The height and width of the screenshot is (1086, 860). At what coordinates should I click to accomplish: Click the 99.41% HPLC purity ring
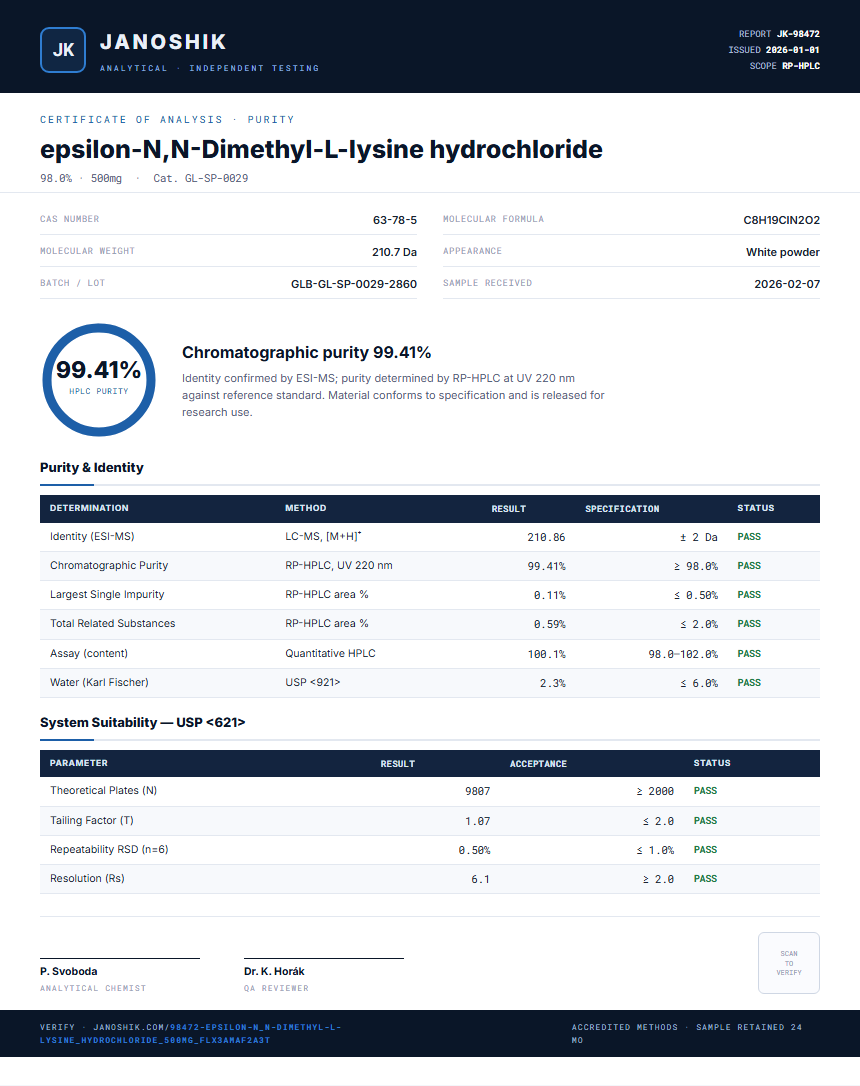99,380
